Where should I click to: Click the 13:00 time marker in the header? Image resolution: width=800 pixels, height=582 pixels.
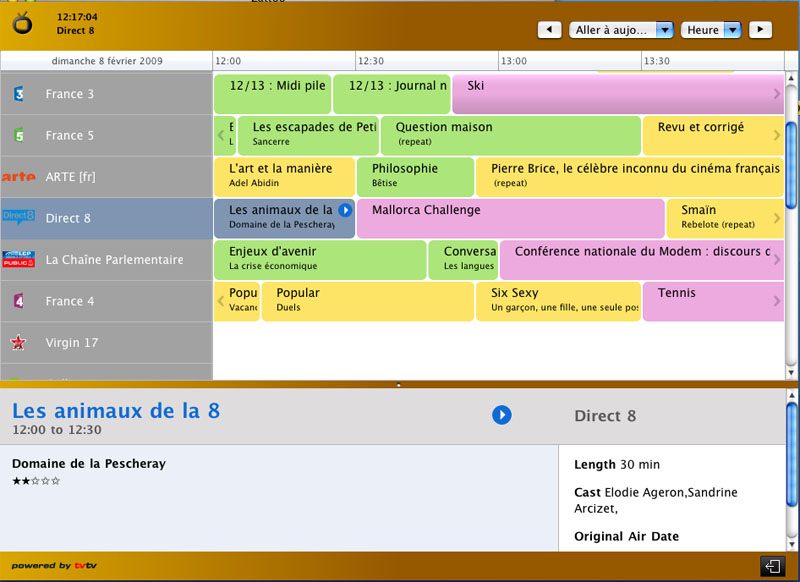tap(514, 61)
